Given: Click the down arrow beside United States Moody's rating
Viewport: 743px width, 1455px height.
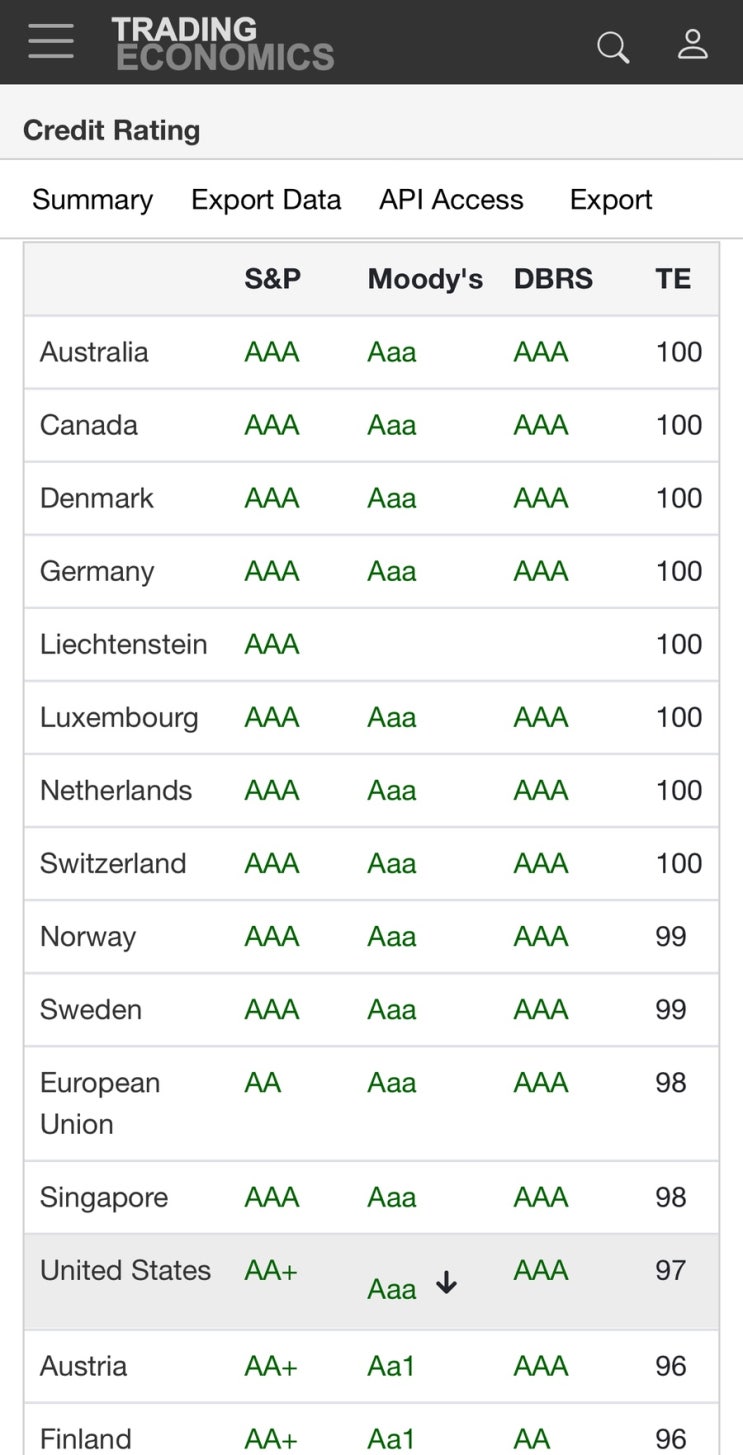Looking at the screenshot, I should [447, 1283].
